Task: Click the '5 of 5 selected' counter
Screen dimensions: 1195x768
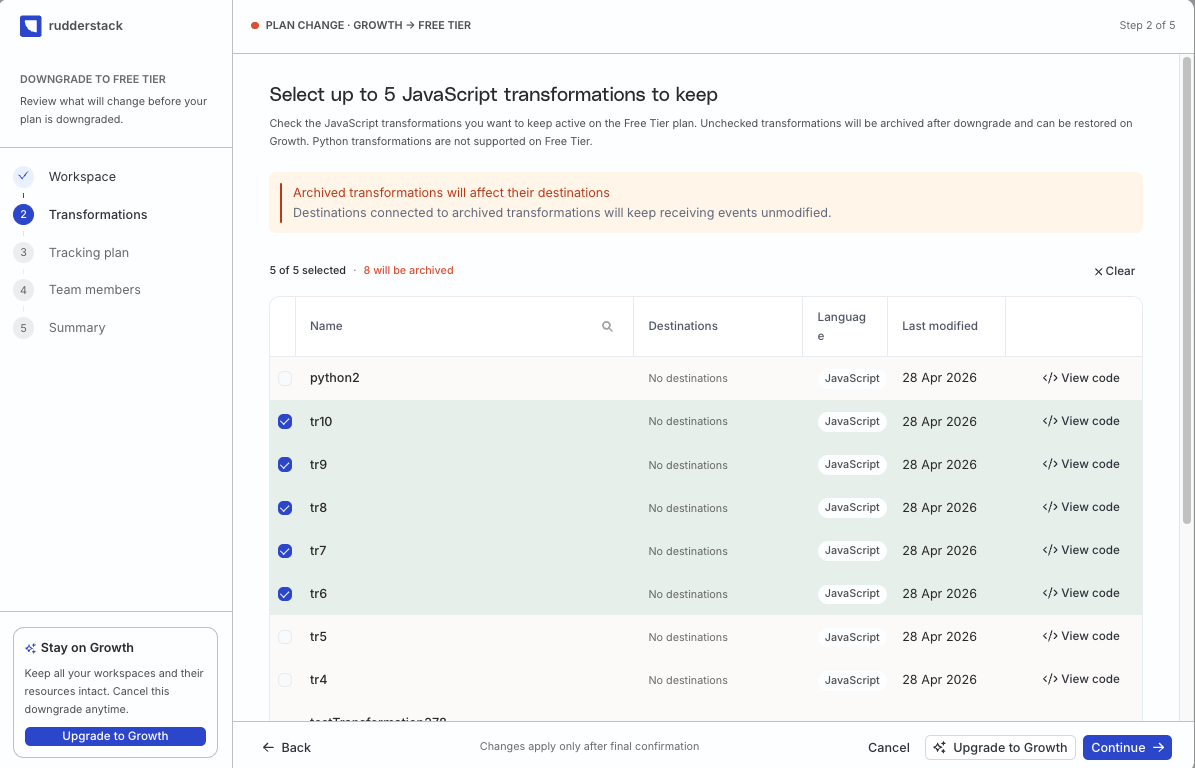Action: click(307, 270)
